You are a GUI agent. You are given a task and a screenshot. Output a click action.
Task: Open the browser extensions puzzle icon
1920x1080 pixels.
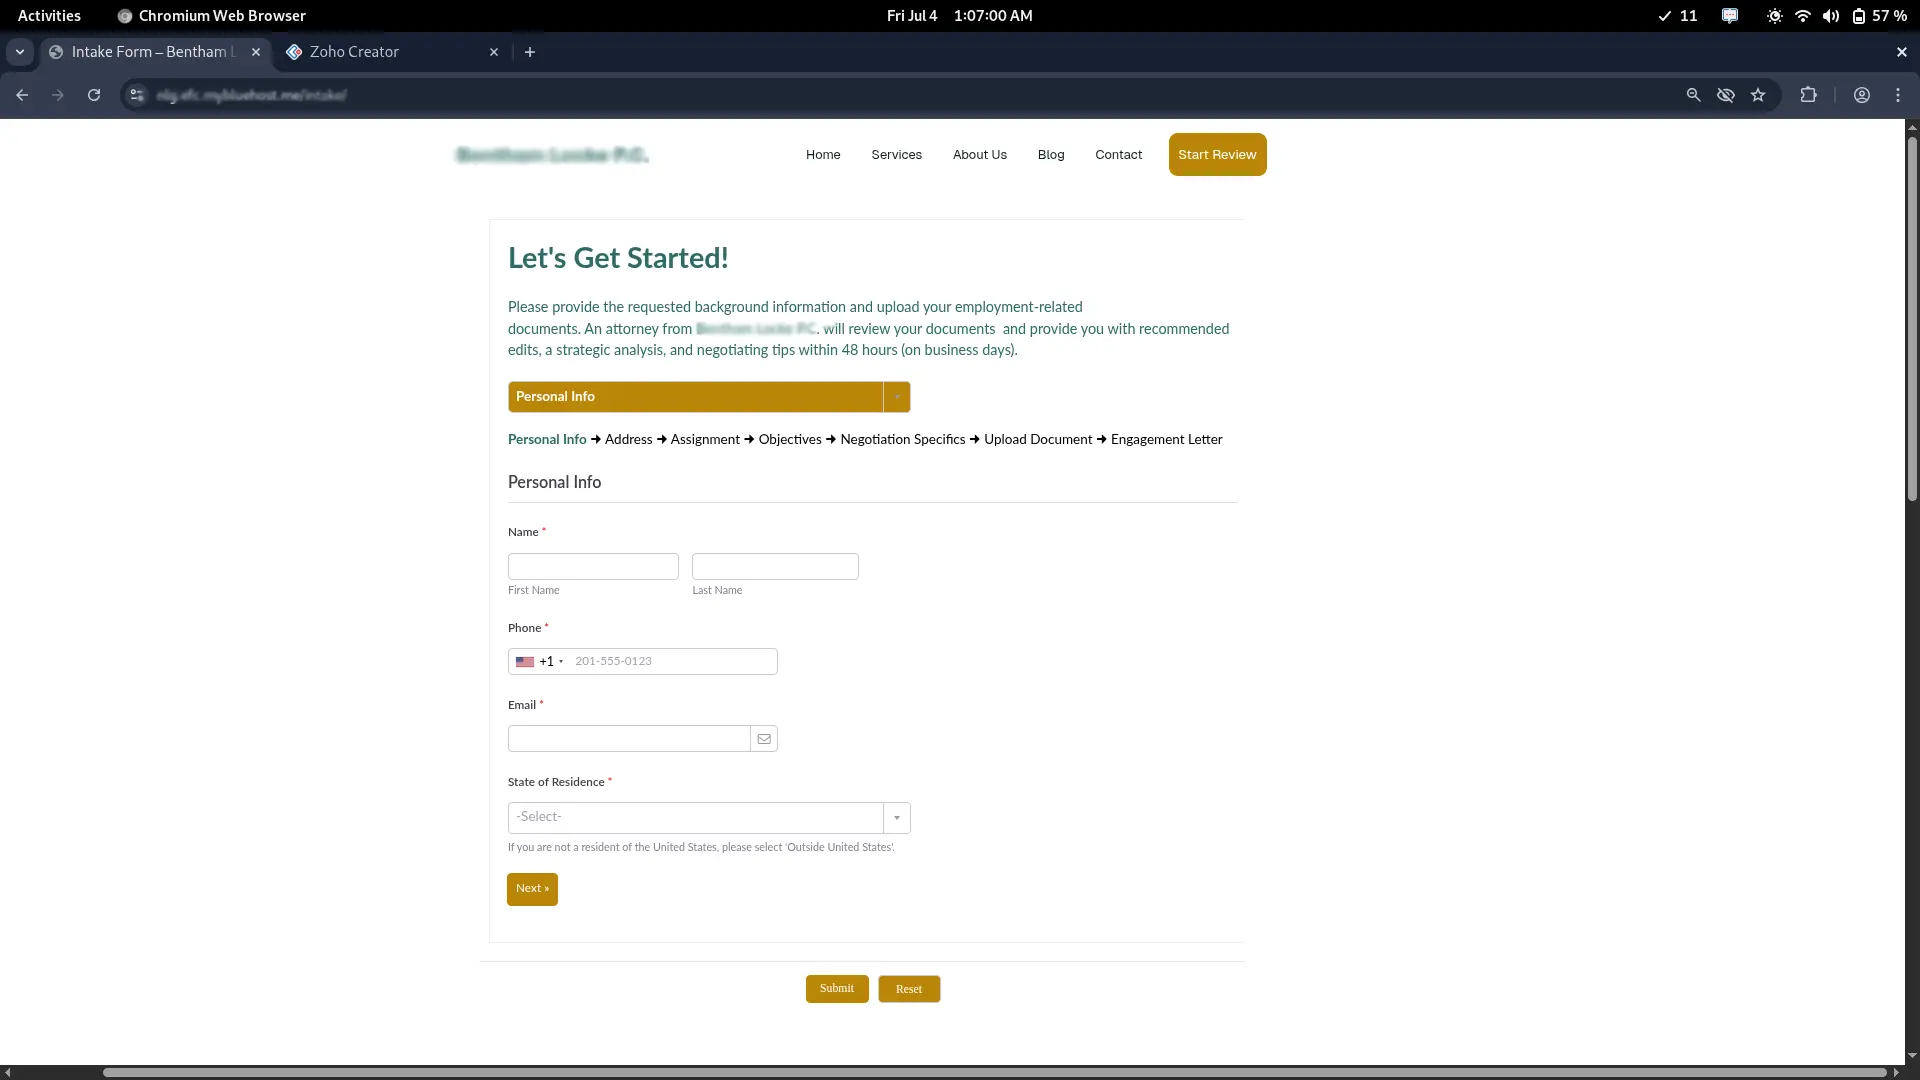coord(1809,95)
